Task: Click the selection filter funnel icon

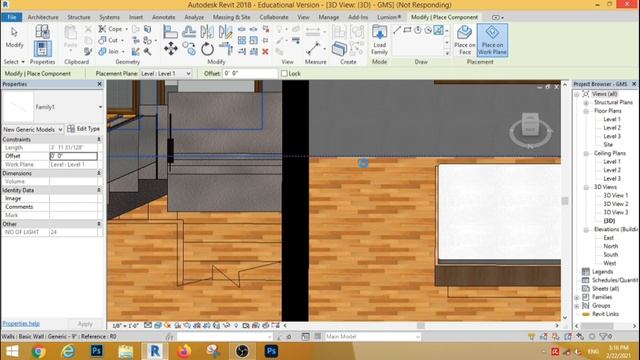Action: (604, 336)
